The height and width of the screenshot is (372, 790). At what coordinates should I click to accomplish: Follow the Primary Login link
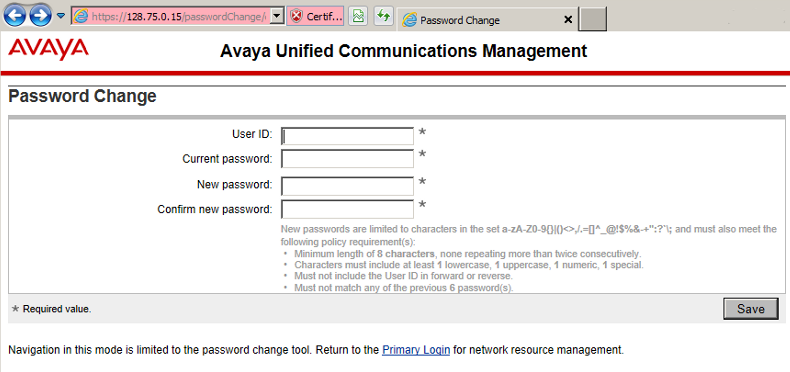(x=416, y=349)
